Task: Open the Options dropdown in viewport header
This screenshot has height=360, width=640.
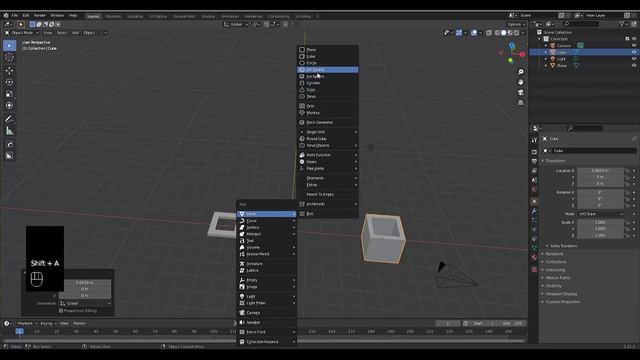Action: click(516, 24)
